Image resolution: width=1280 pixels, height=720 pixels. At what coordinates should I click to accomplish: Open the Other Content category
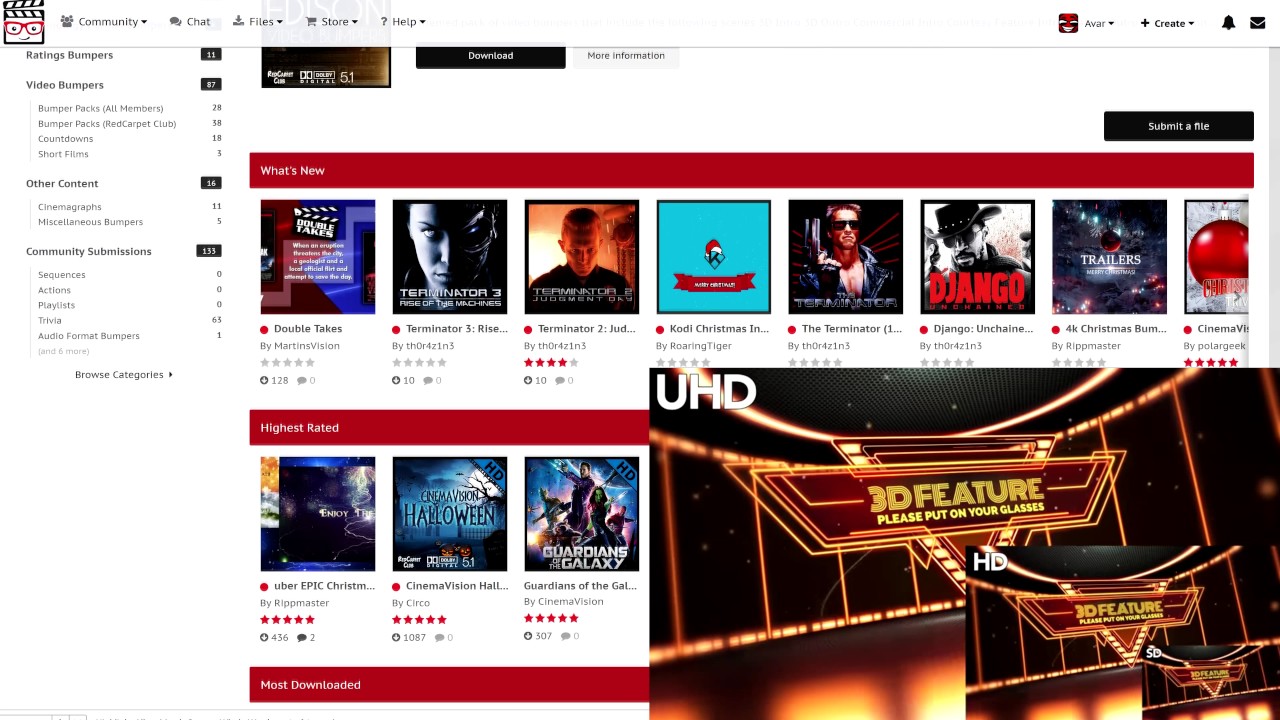[62, 184]
